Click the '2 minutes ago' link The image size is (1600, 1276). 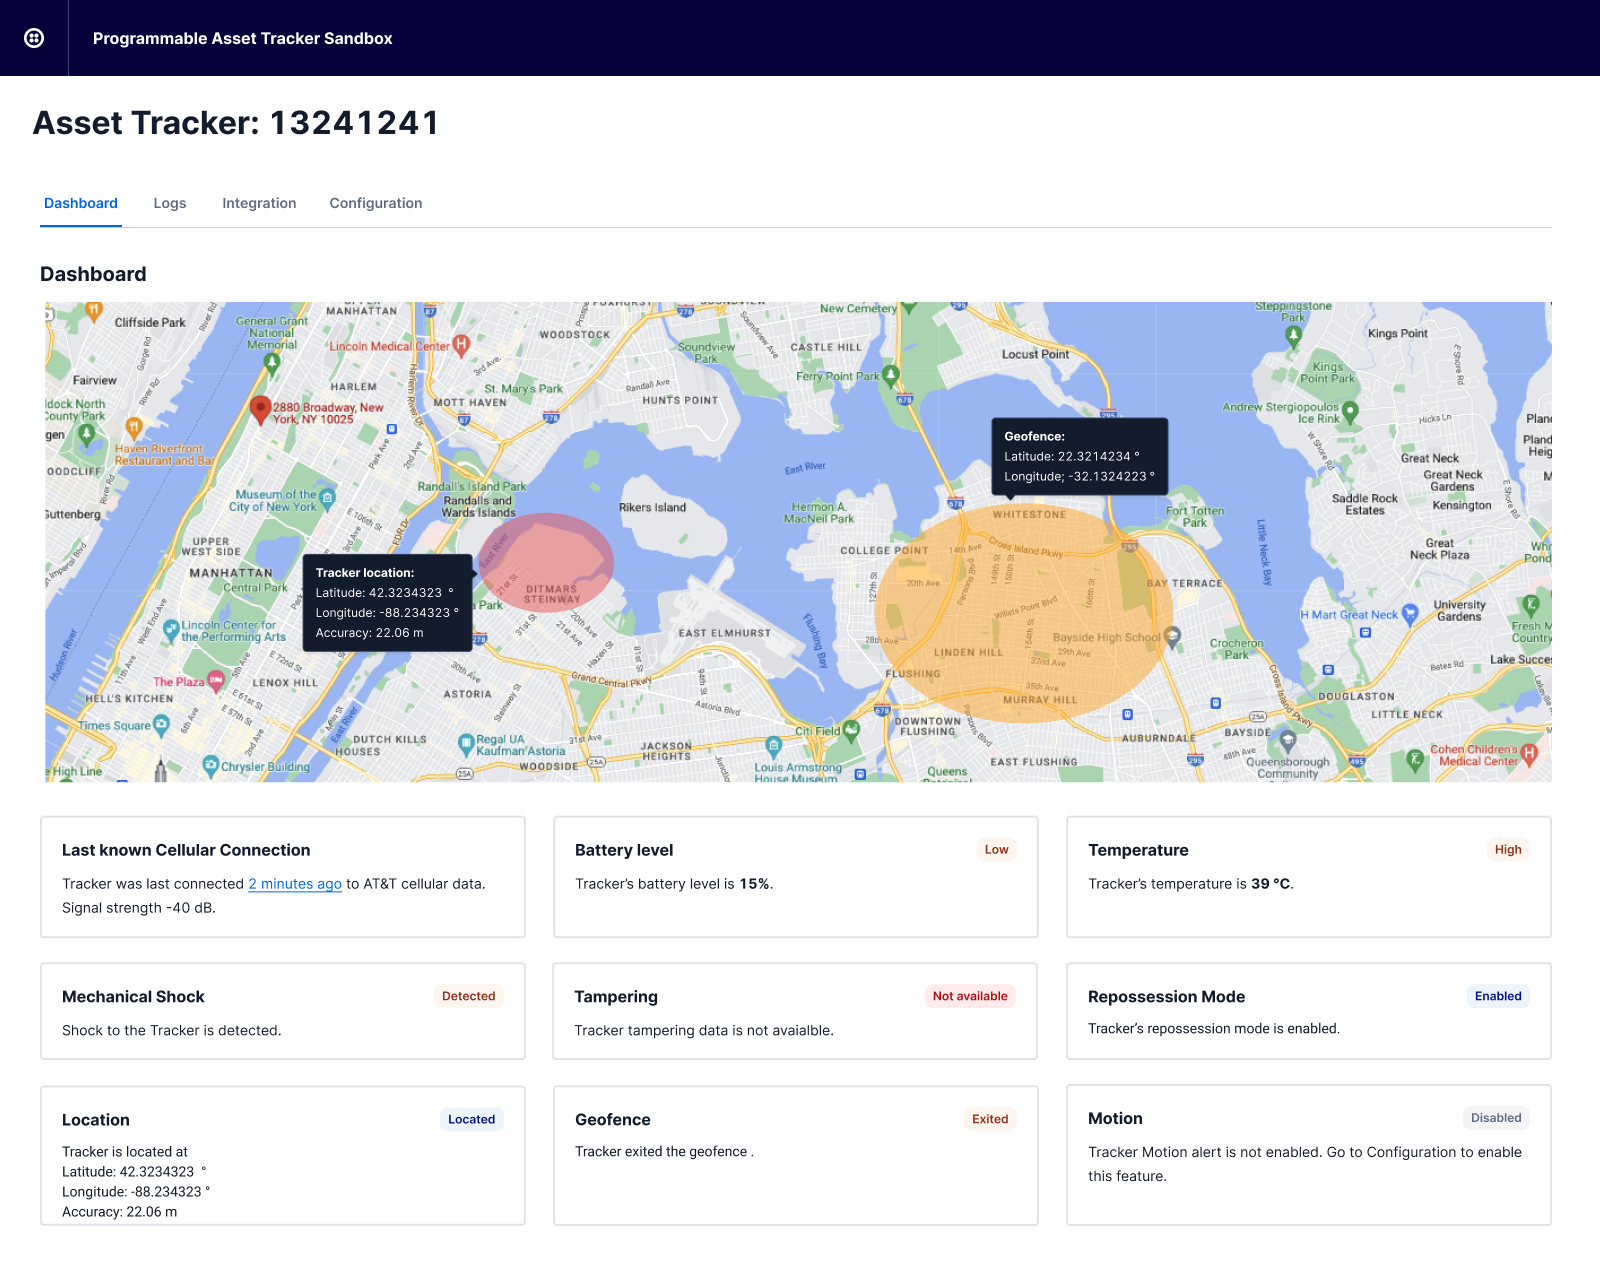(295, 884)
